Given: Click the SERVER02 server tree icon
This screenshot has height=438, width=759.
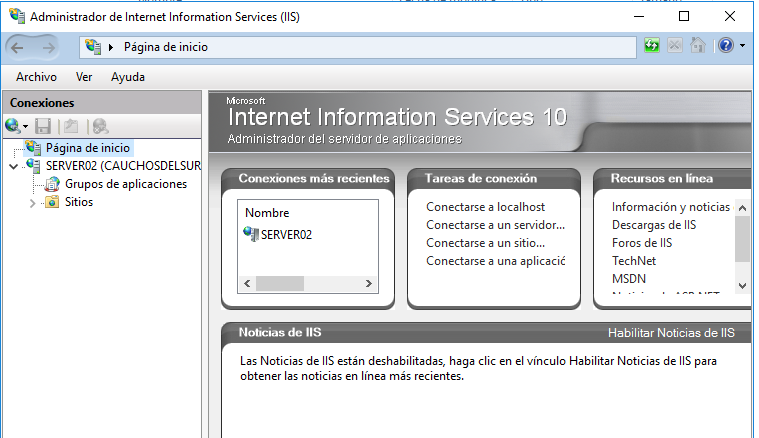Looking at the screenshot, I should 33,166.
